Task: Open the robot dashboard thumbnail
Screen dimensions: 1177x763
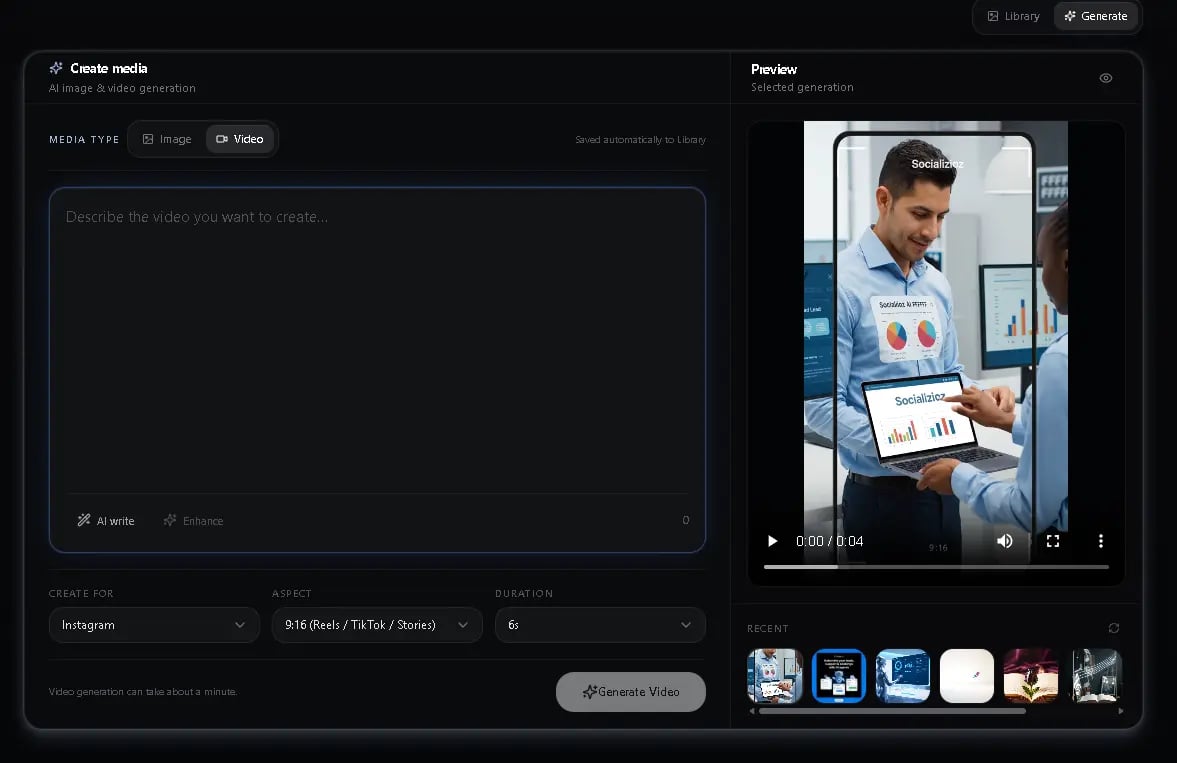Action: [902, 676]
